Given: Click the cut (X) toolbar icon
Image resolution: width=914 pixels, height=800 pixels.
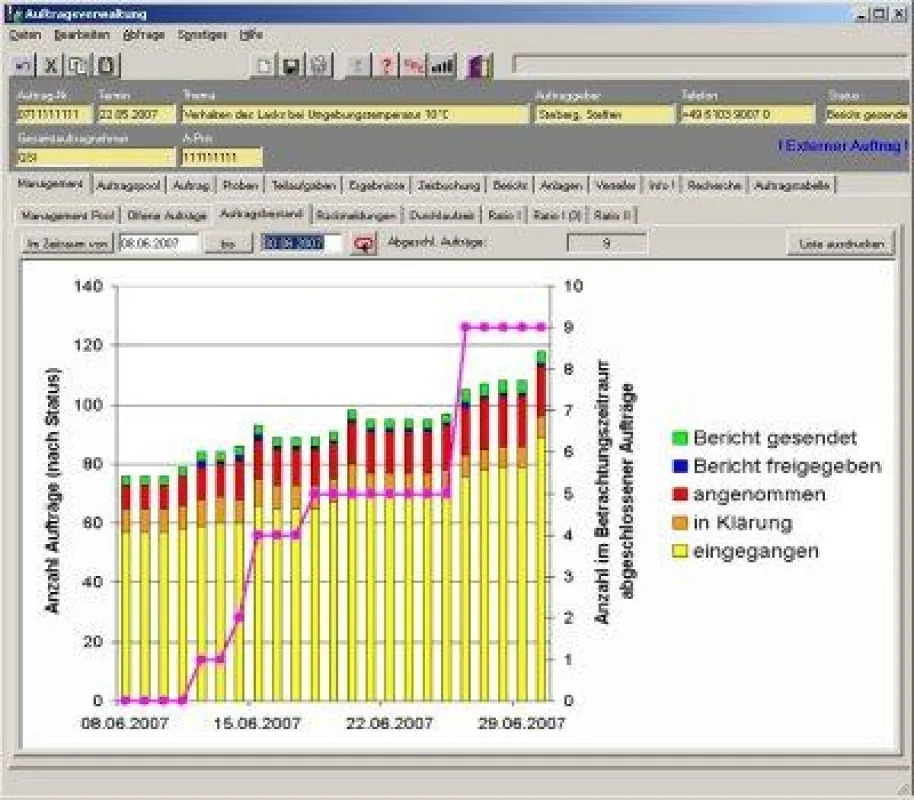Looking at the screenshot, I should point(51,66).
